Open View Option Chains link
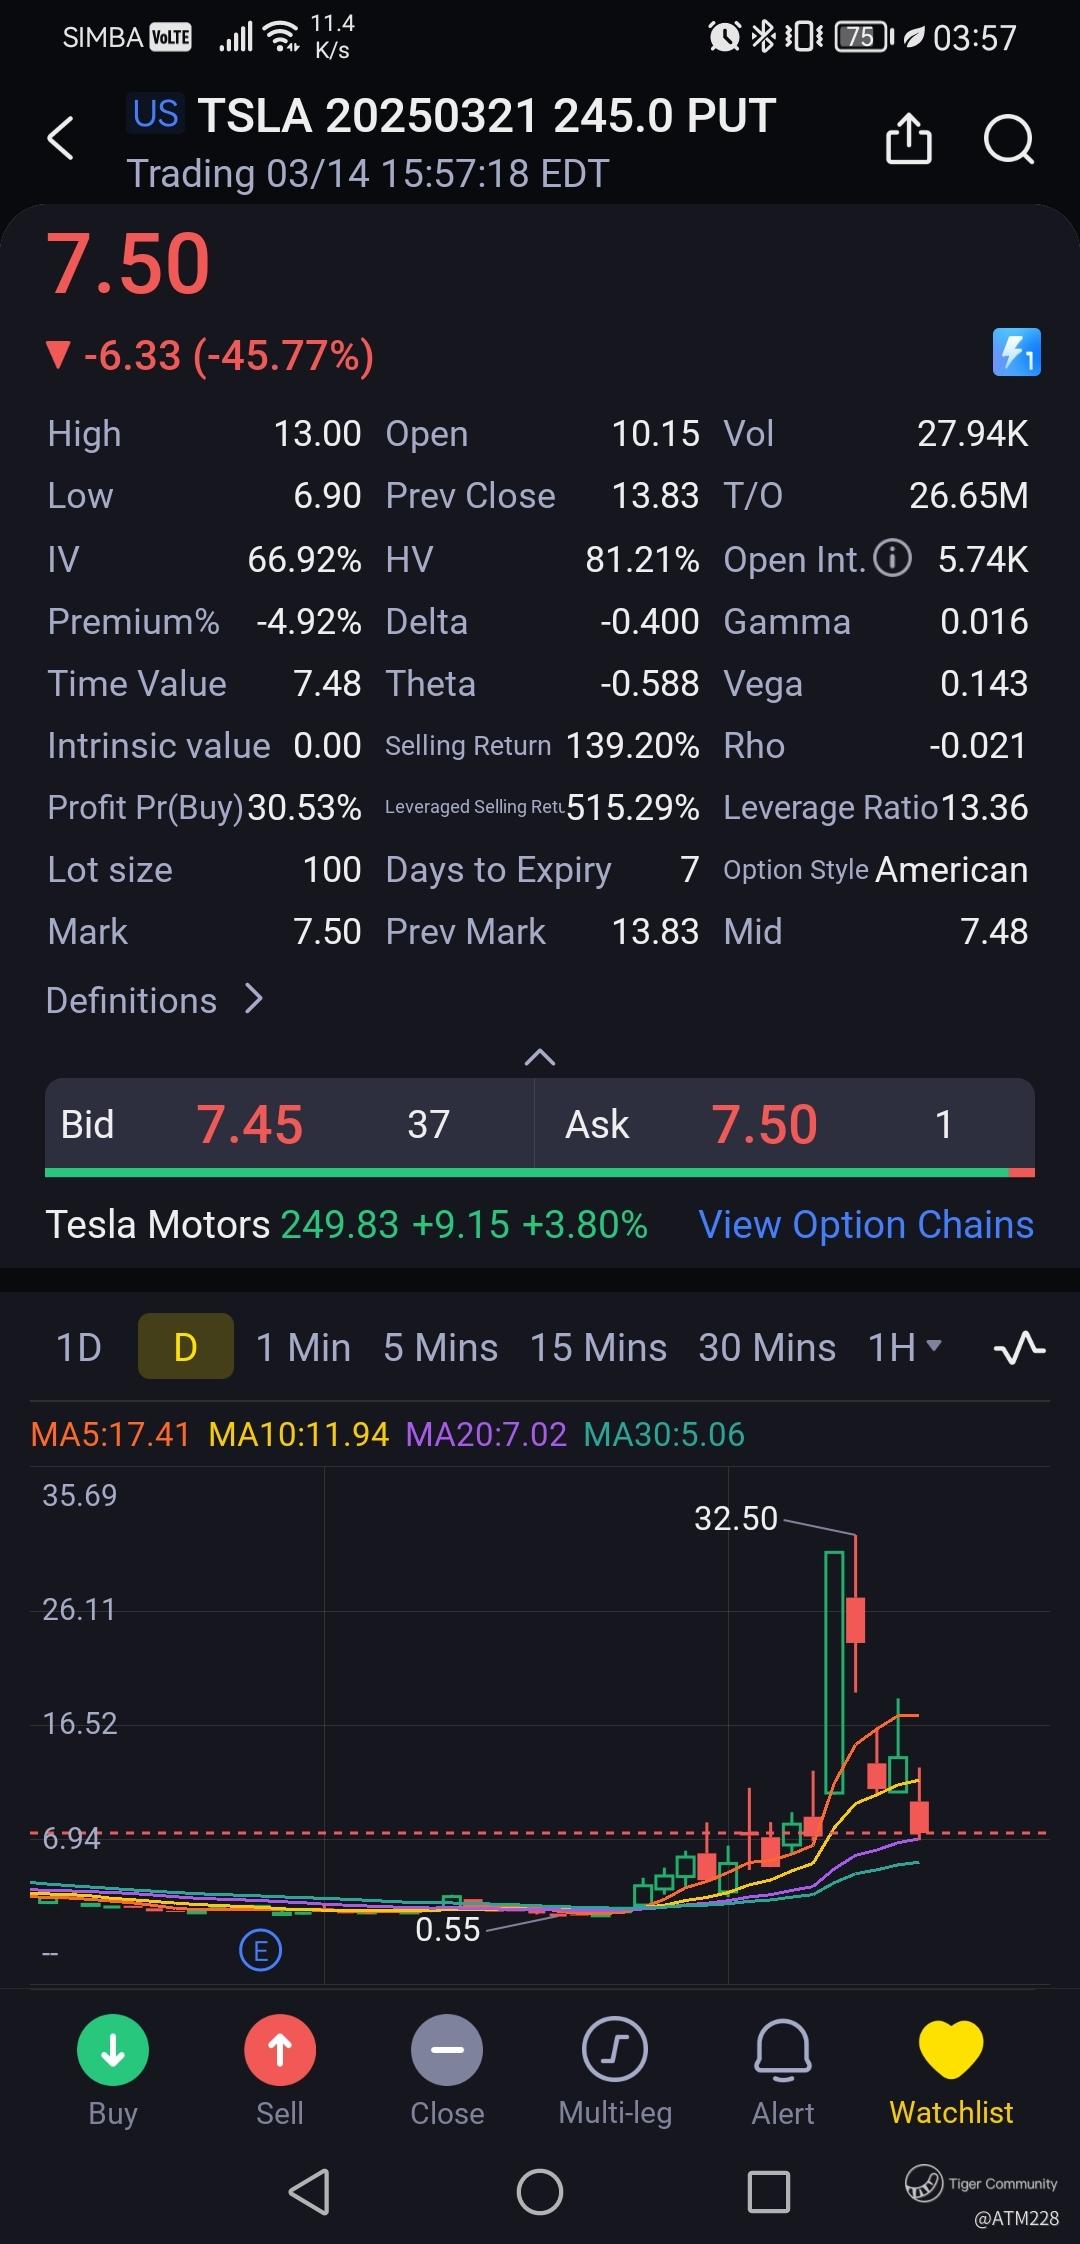 coord(866,1225)
